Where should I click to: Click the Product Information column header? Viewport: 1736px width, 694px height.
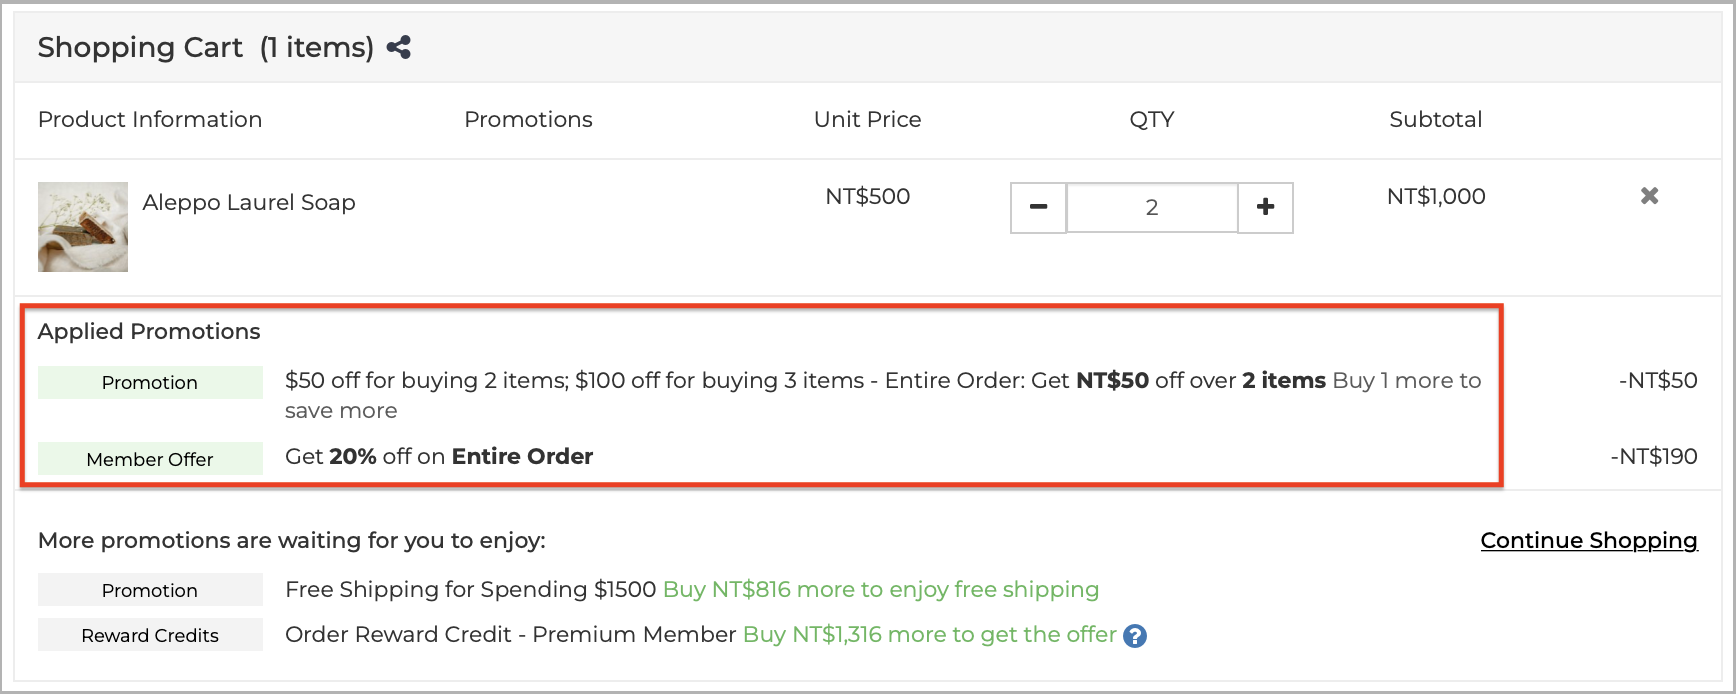tap(150, 119)
